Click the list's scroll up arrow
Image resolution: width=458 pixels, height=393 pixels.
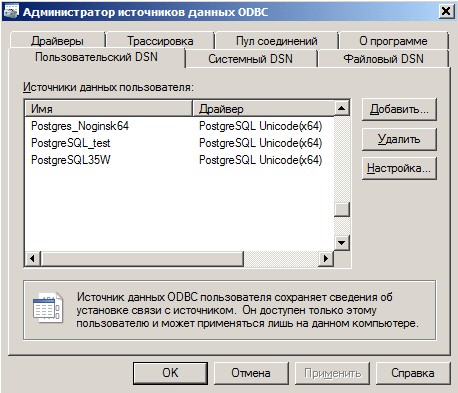click(x=341, y=108)
